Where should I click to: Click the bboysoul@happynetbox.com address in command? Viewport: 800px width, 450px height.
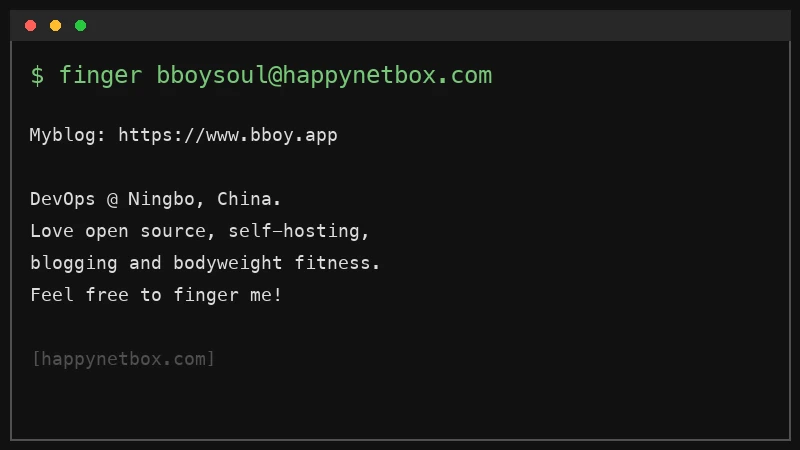tap(324, 76)
